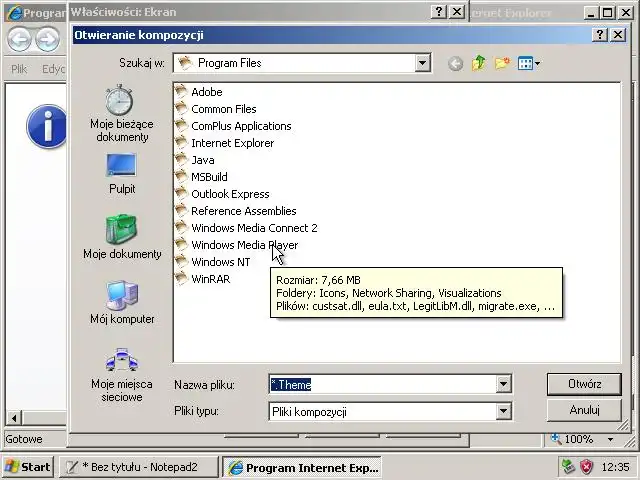Image resolution: width=640 pixels, height=480 pixels.
Task: Click the blue information icon in the IE page
Action: pyautogui.click(x=47, y=126)
